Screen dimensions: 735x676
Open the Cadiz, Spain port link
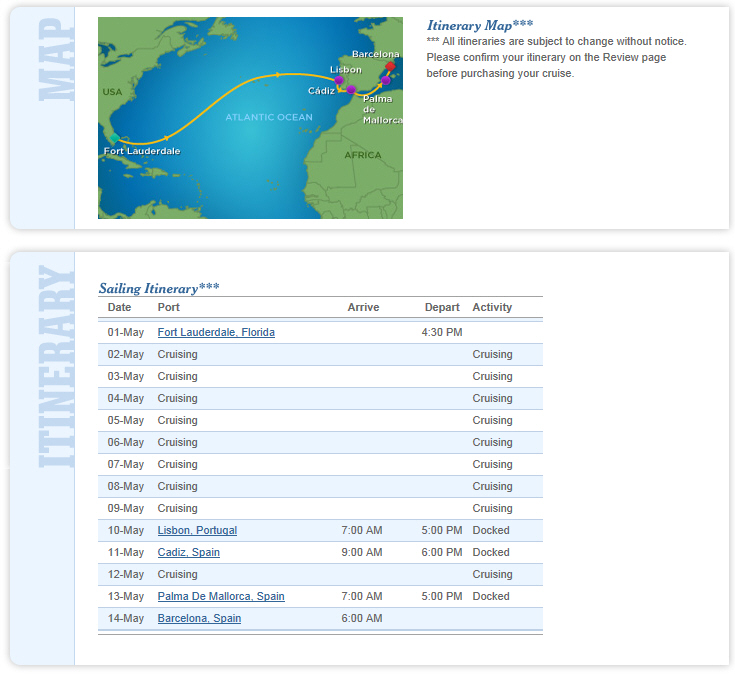pyautogui.click(x=188, y=552)
